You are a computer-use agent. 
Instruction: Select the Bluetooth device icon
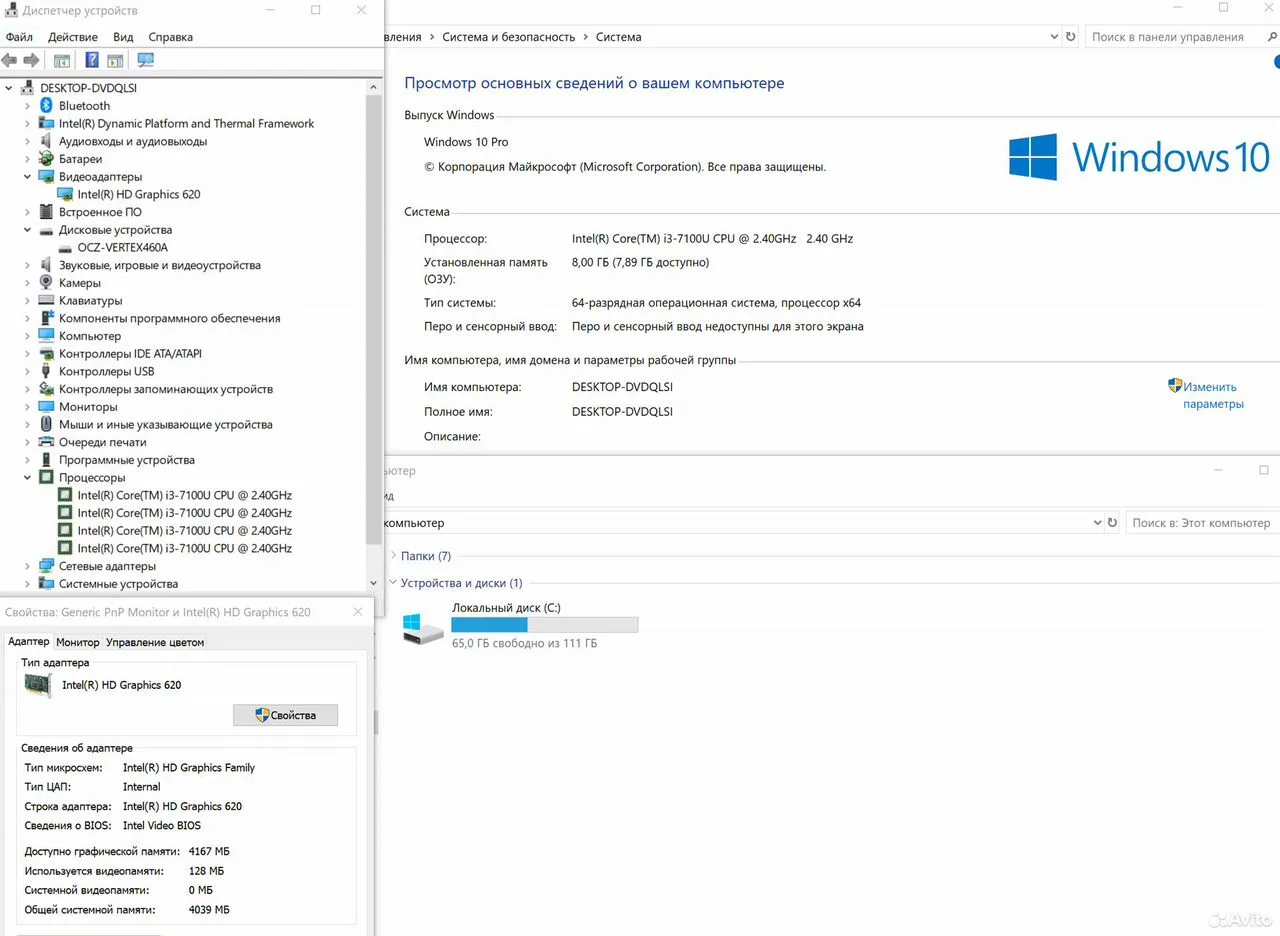click(x=46, y=106)
